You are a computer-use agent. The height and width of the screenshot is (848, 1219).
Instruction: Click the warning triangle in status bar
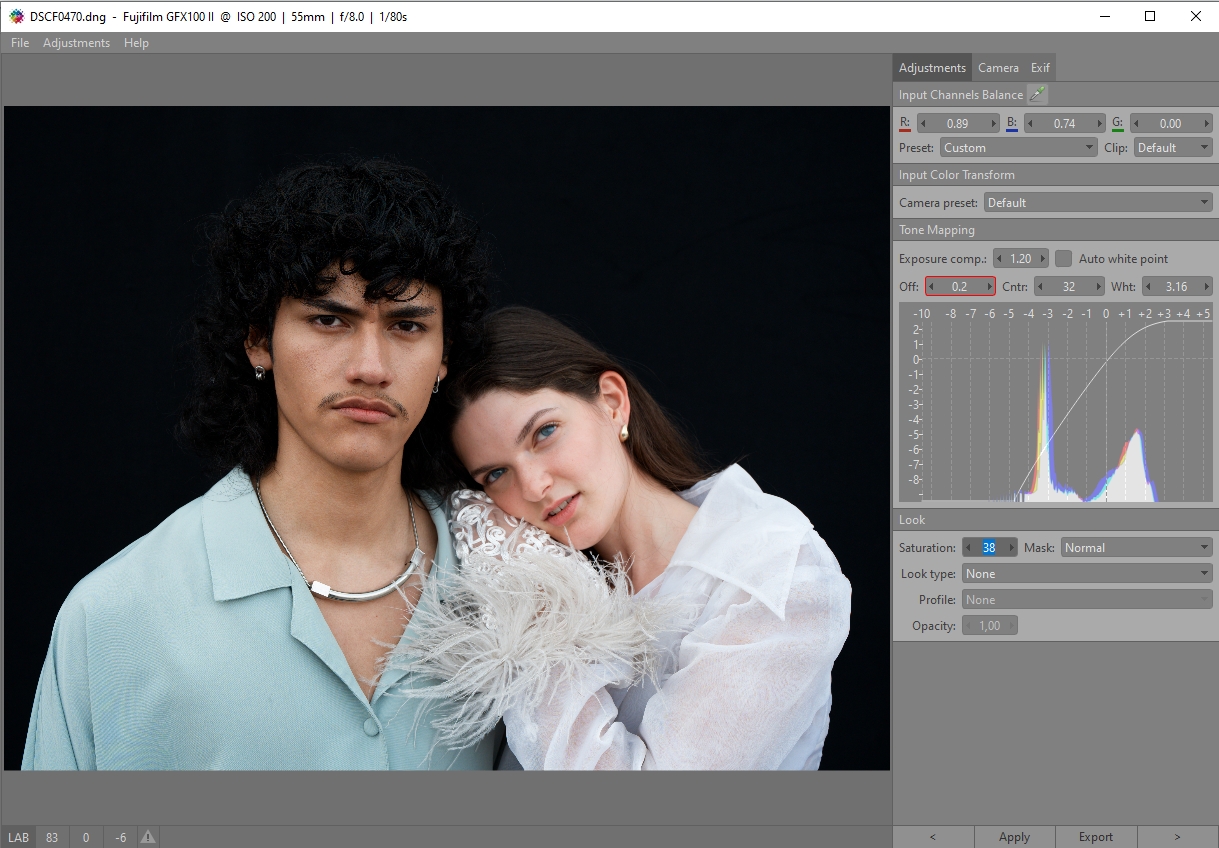pyautogui.click(x=148, y=837)
